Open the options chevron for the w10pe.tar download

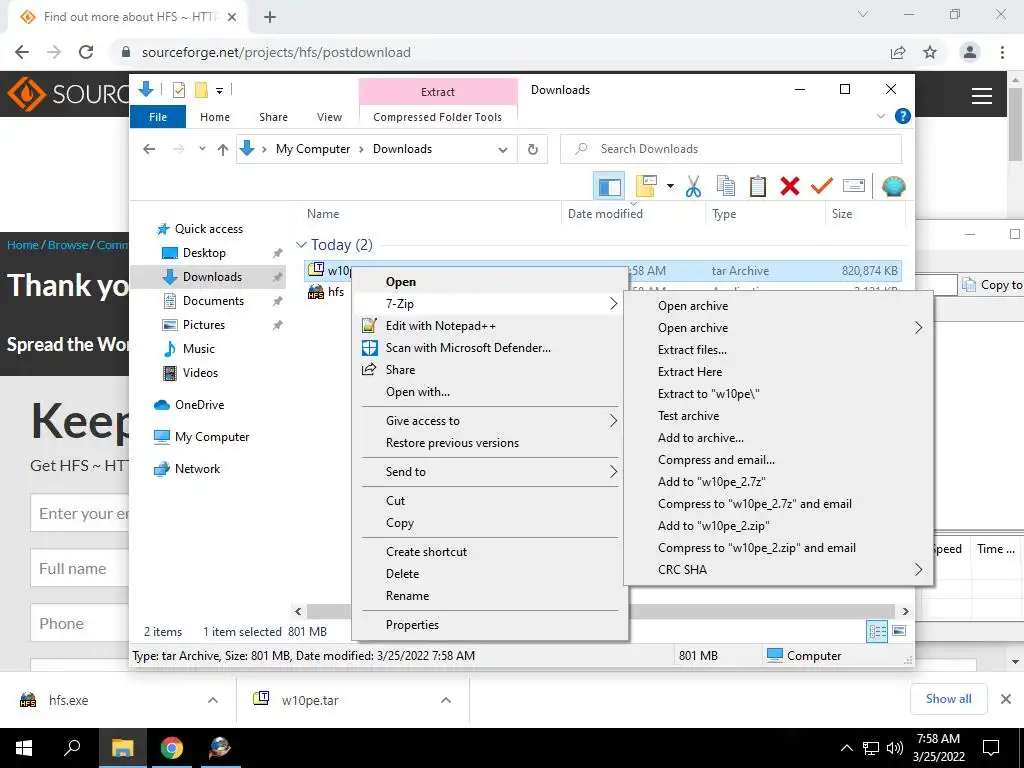[x=446, y=700]
